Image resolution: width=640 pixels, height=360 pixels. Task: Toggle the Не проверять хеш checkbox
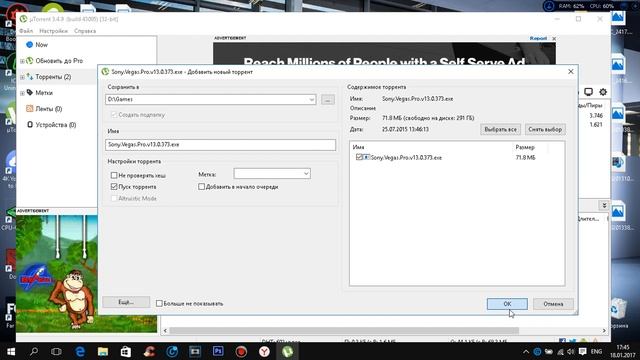click(114, 175)
